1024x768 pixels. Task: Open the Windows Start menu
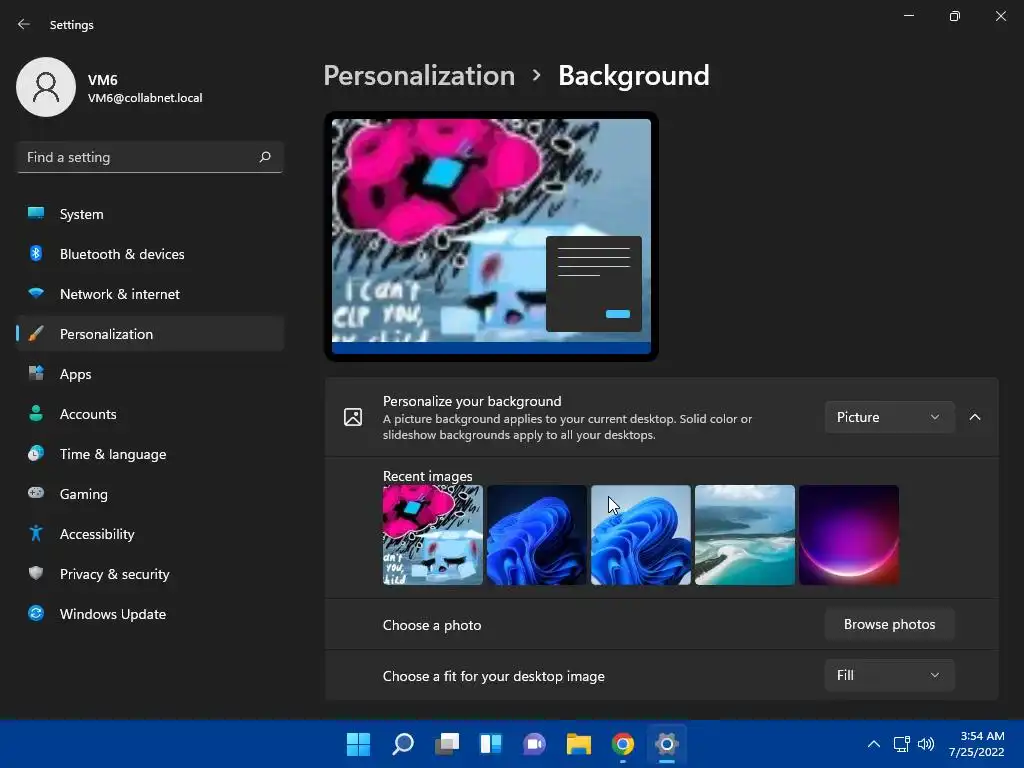[358, 744]
